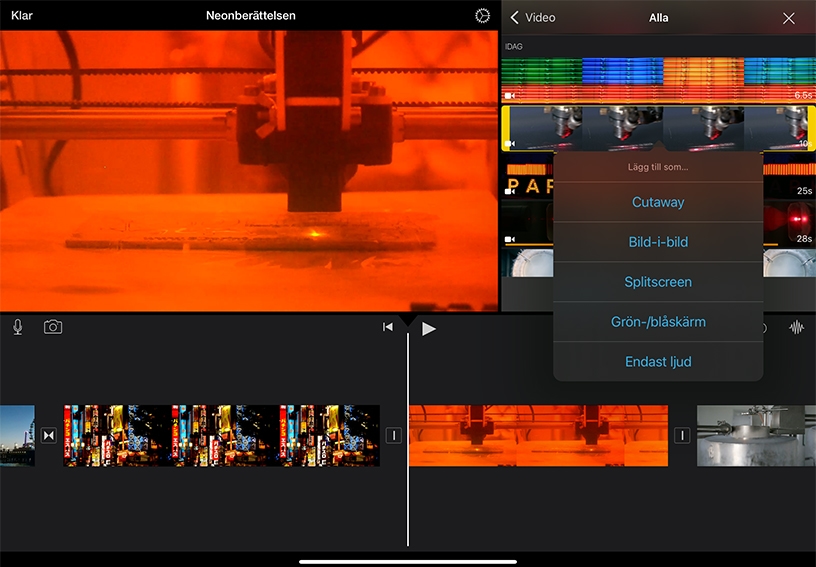Go back to Video library
The height and width of the screenshot is (567, 816).
(533, 18)
